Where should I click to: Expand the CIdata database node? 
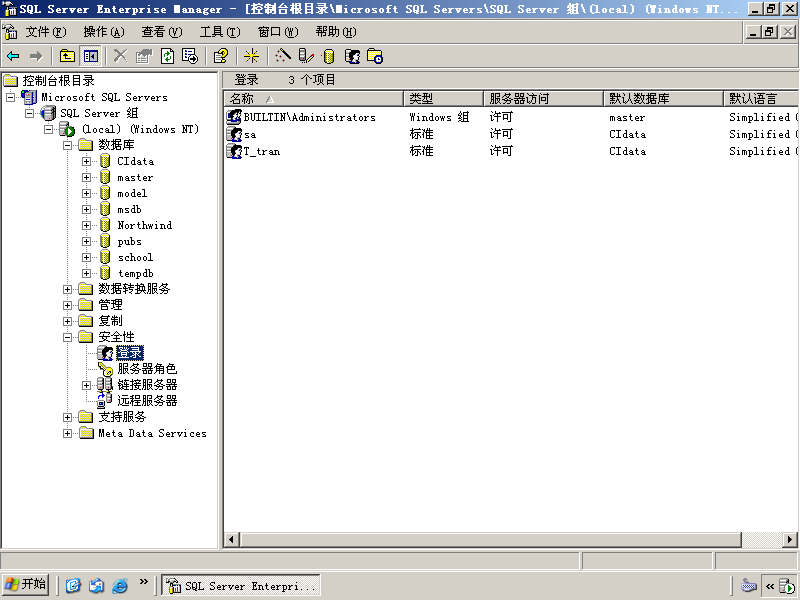point(86,161)
